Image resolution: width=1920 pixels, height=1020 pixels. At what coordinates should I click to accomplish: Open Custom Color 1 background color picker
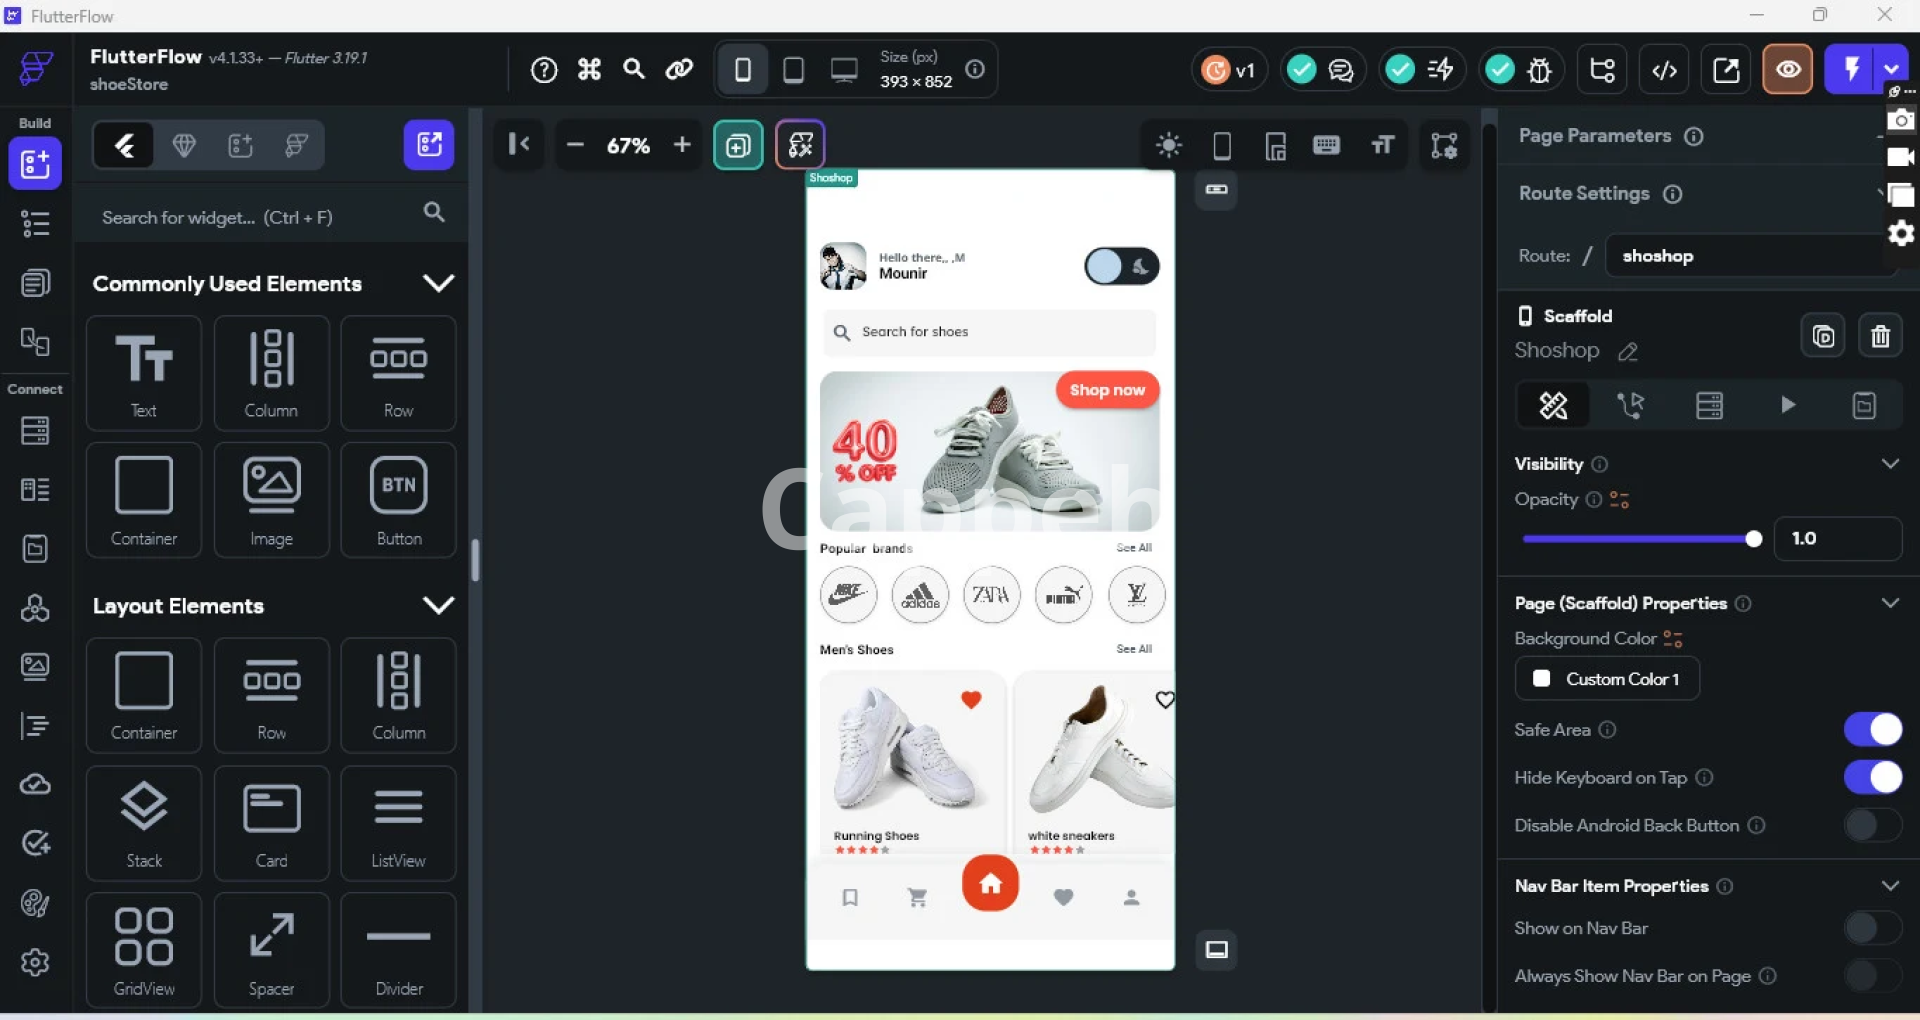point(1607,679)
